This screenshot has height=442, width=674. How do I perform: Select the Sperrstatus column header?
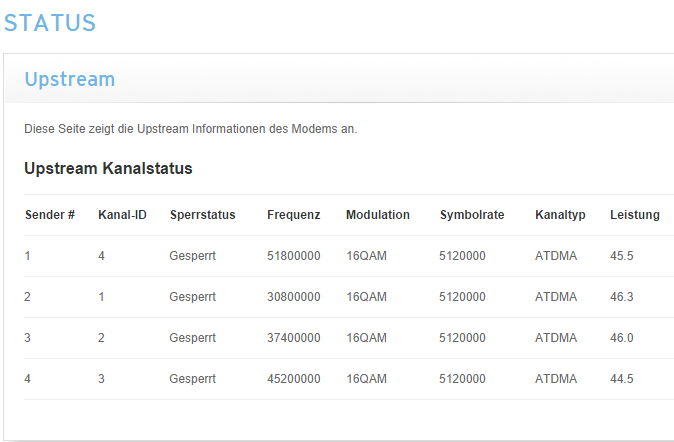pos(202,215)
